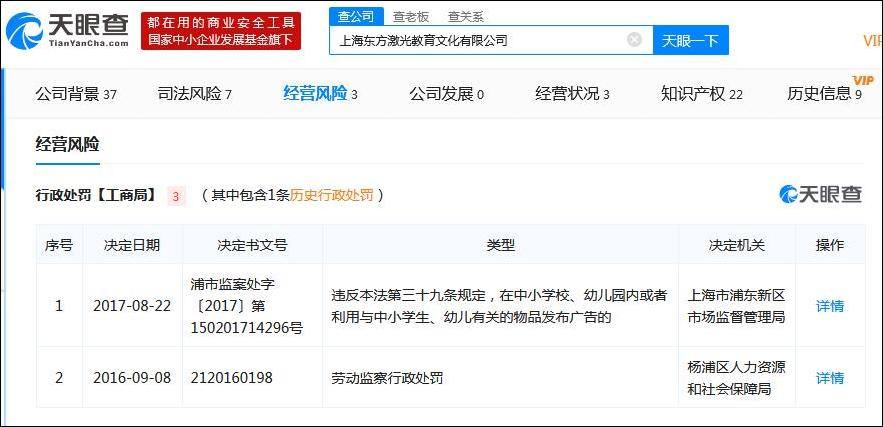
Task: Click the 操作 column header
Action: (x=830, y=245)
